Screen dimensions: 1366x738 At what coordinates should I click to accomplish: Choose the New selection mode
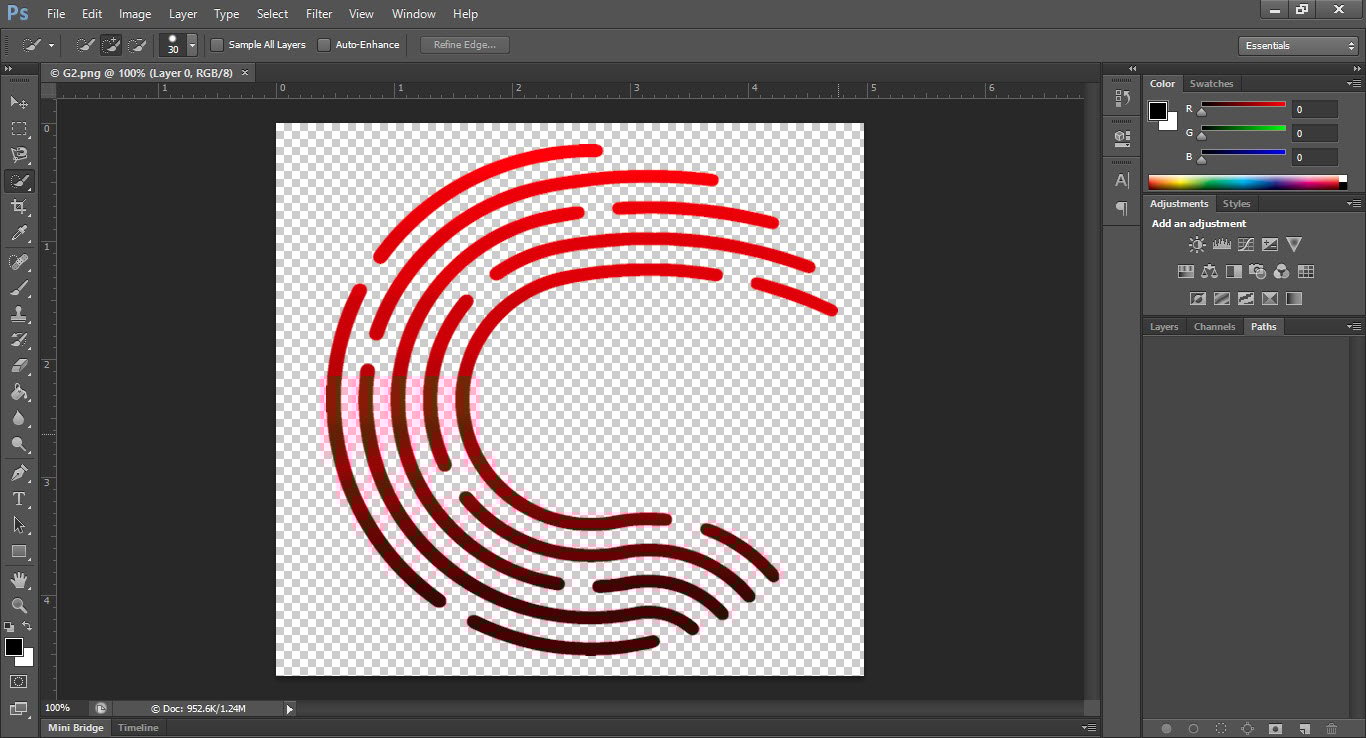pos(86,45)
